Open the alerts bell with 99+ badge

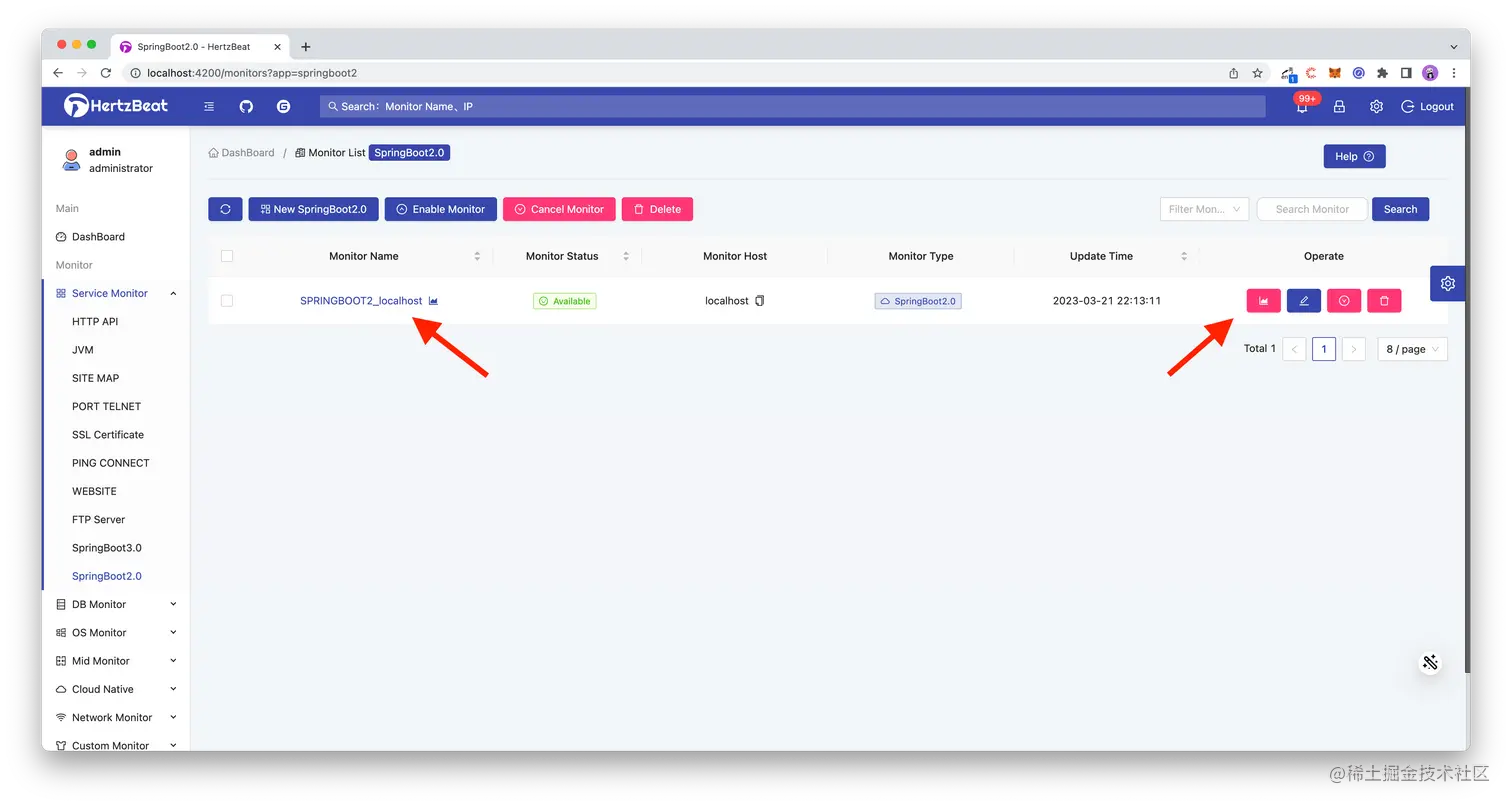[x=1303, y=105]
